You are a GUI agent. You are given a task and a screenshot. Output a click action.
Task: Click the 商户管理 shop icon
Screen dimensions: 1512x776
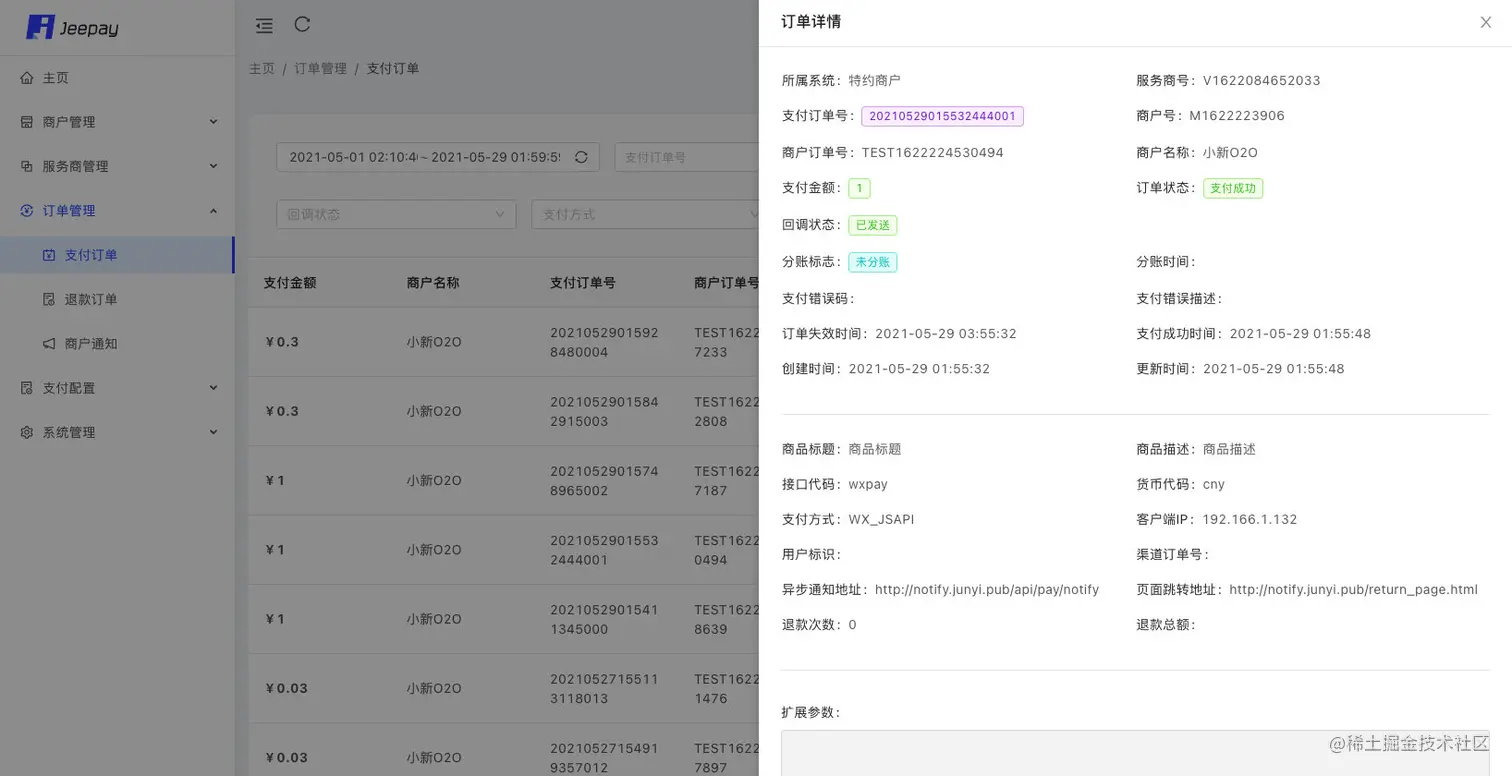point(27,122)
